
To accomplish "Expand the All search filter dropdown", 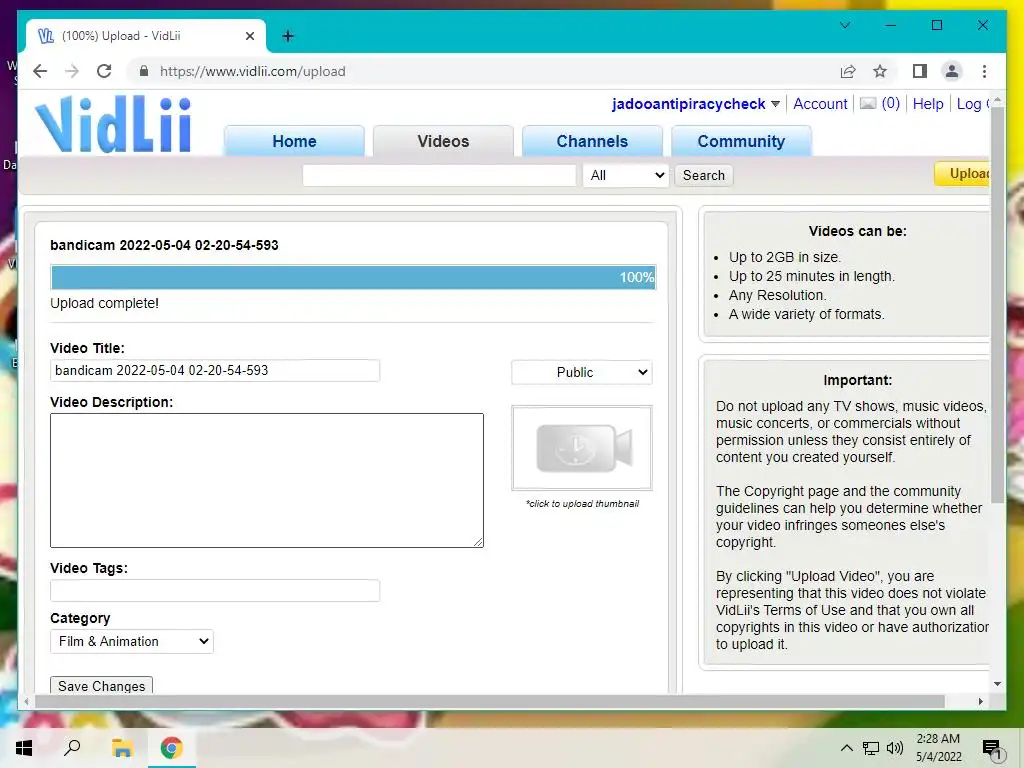I will [x=626, y=175].
